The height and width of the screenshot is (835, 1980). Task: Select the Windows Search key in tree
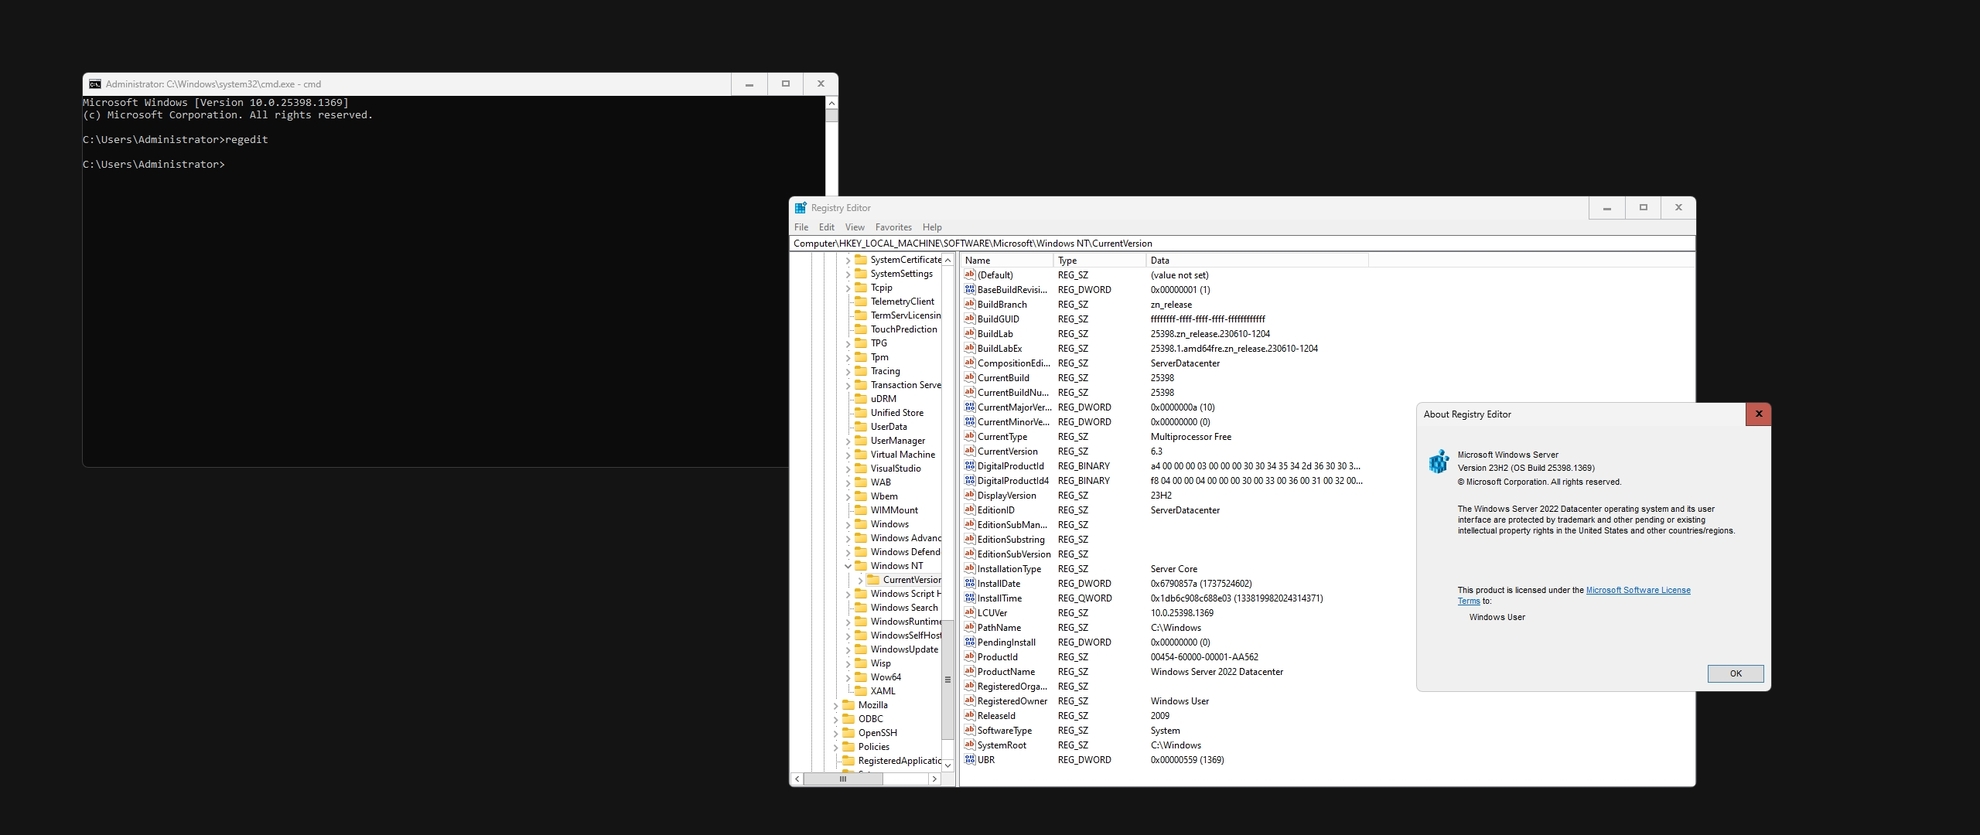point(904,608)
